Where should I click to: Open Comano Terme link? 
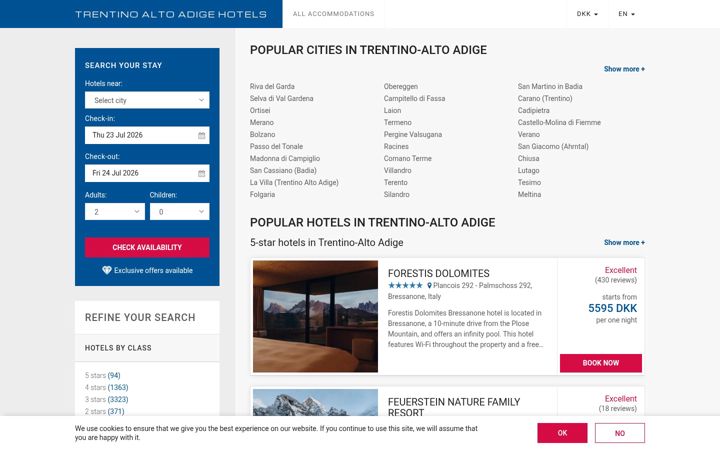point(408,158)
